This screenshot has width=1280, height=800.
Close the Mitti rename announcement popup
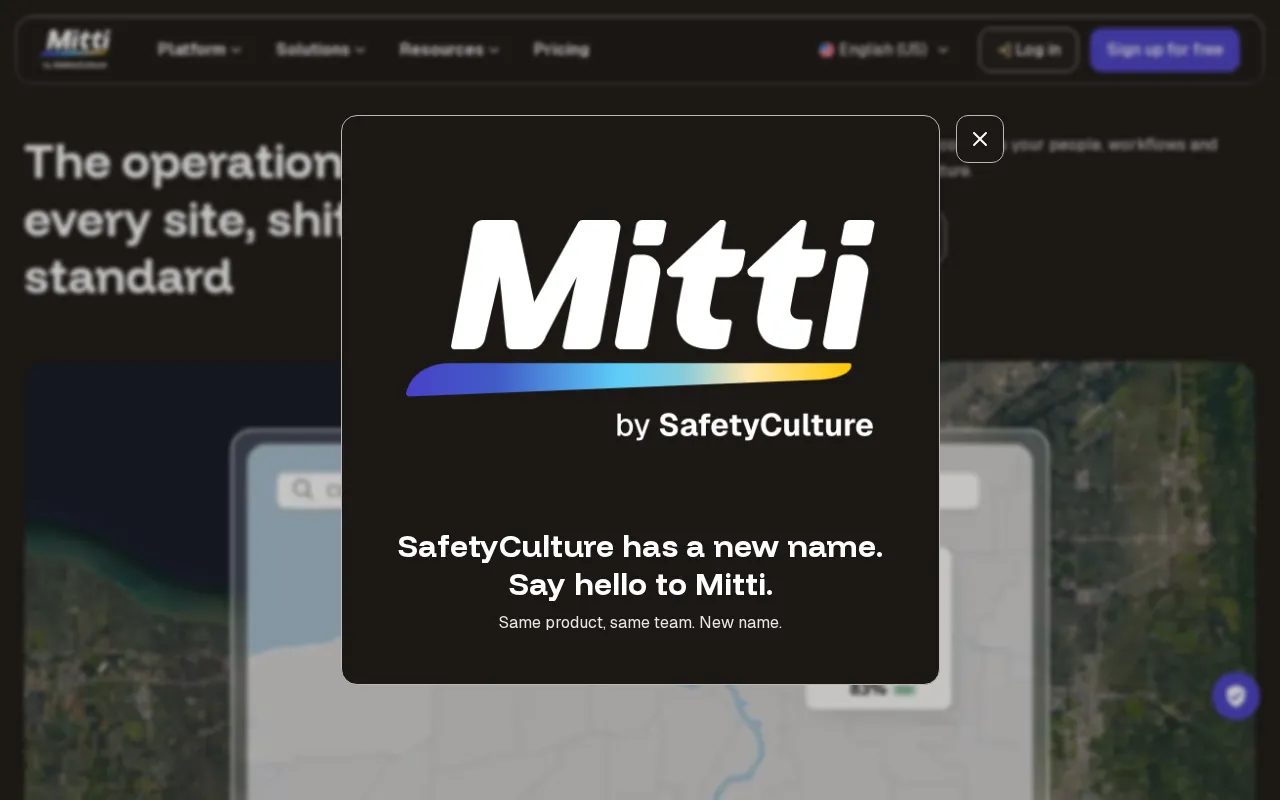point(980,139)
